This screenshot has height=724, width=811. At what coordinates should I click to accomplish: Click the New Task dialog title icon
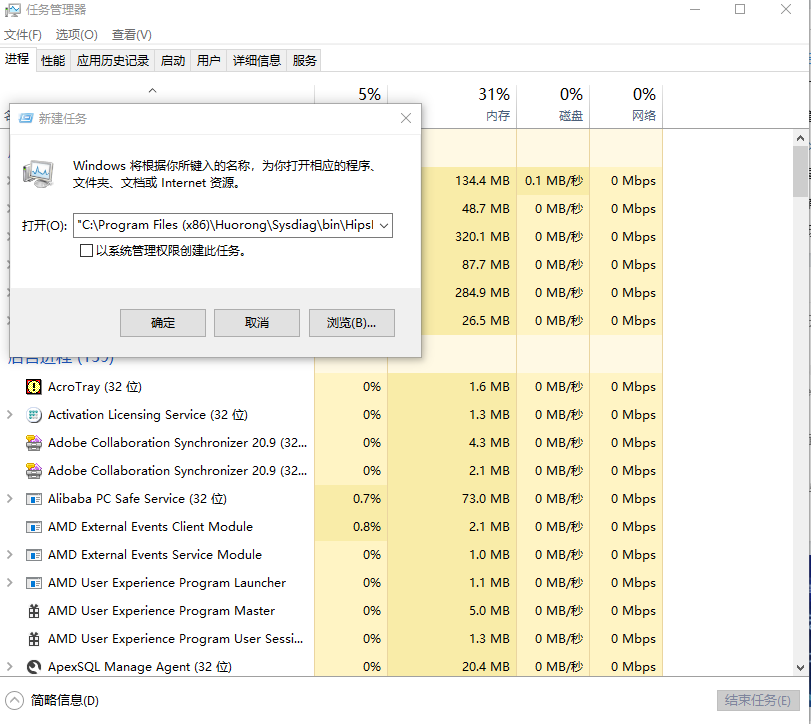click(x=26, y=118)
